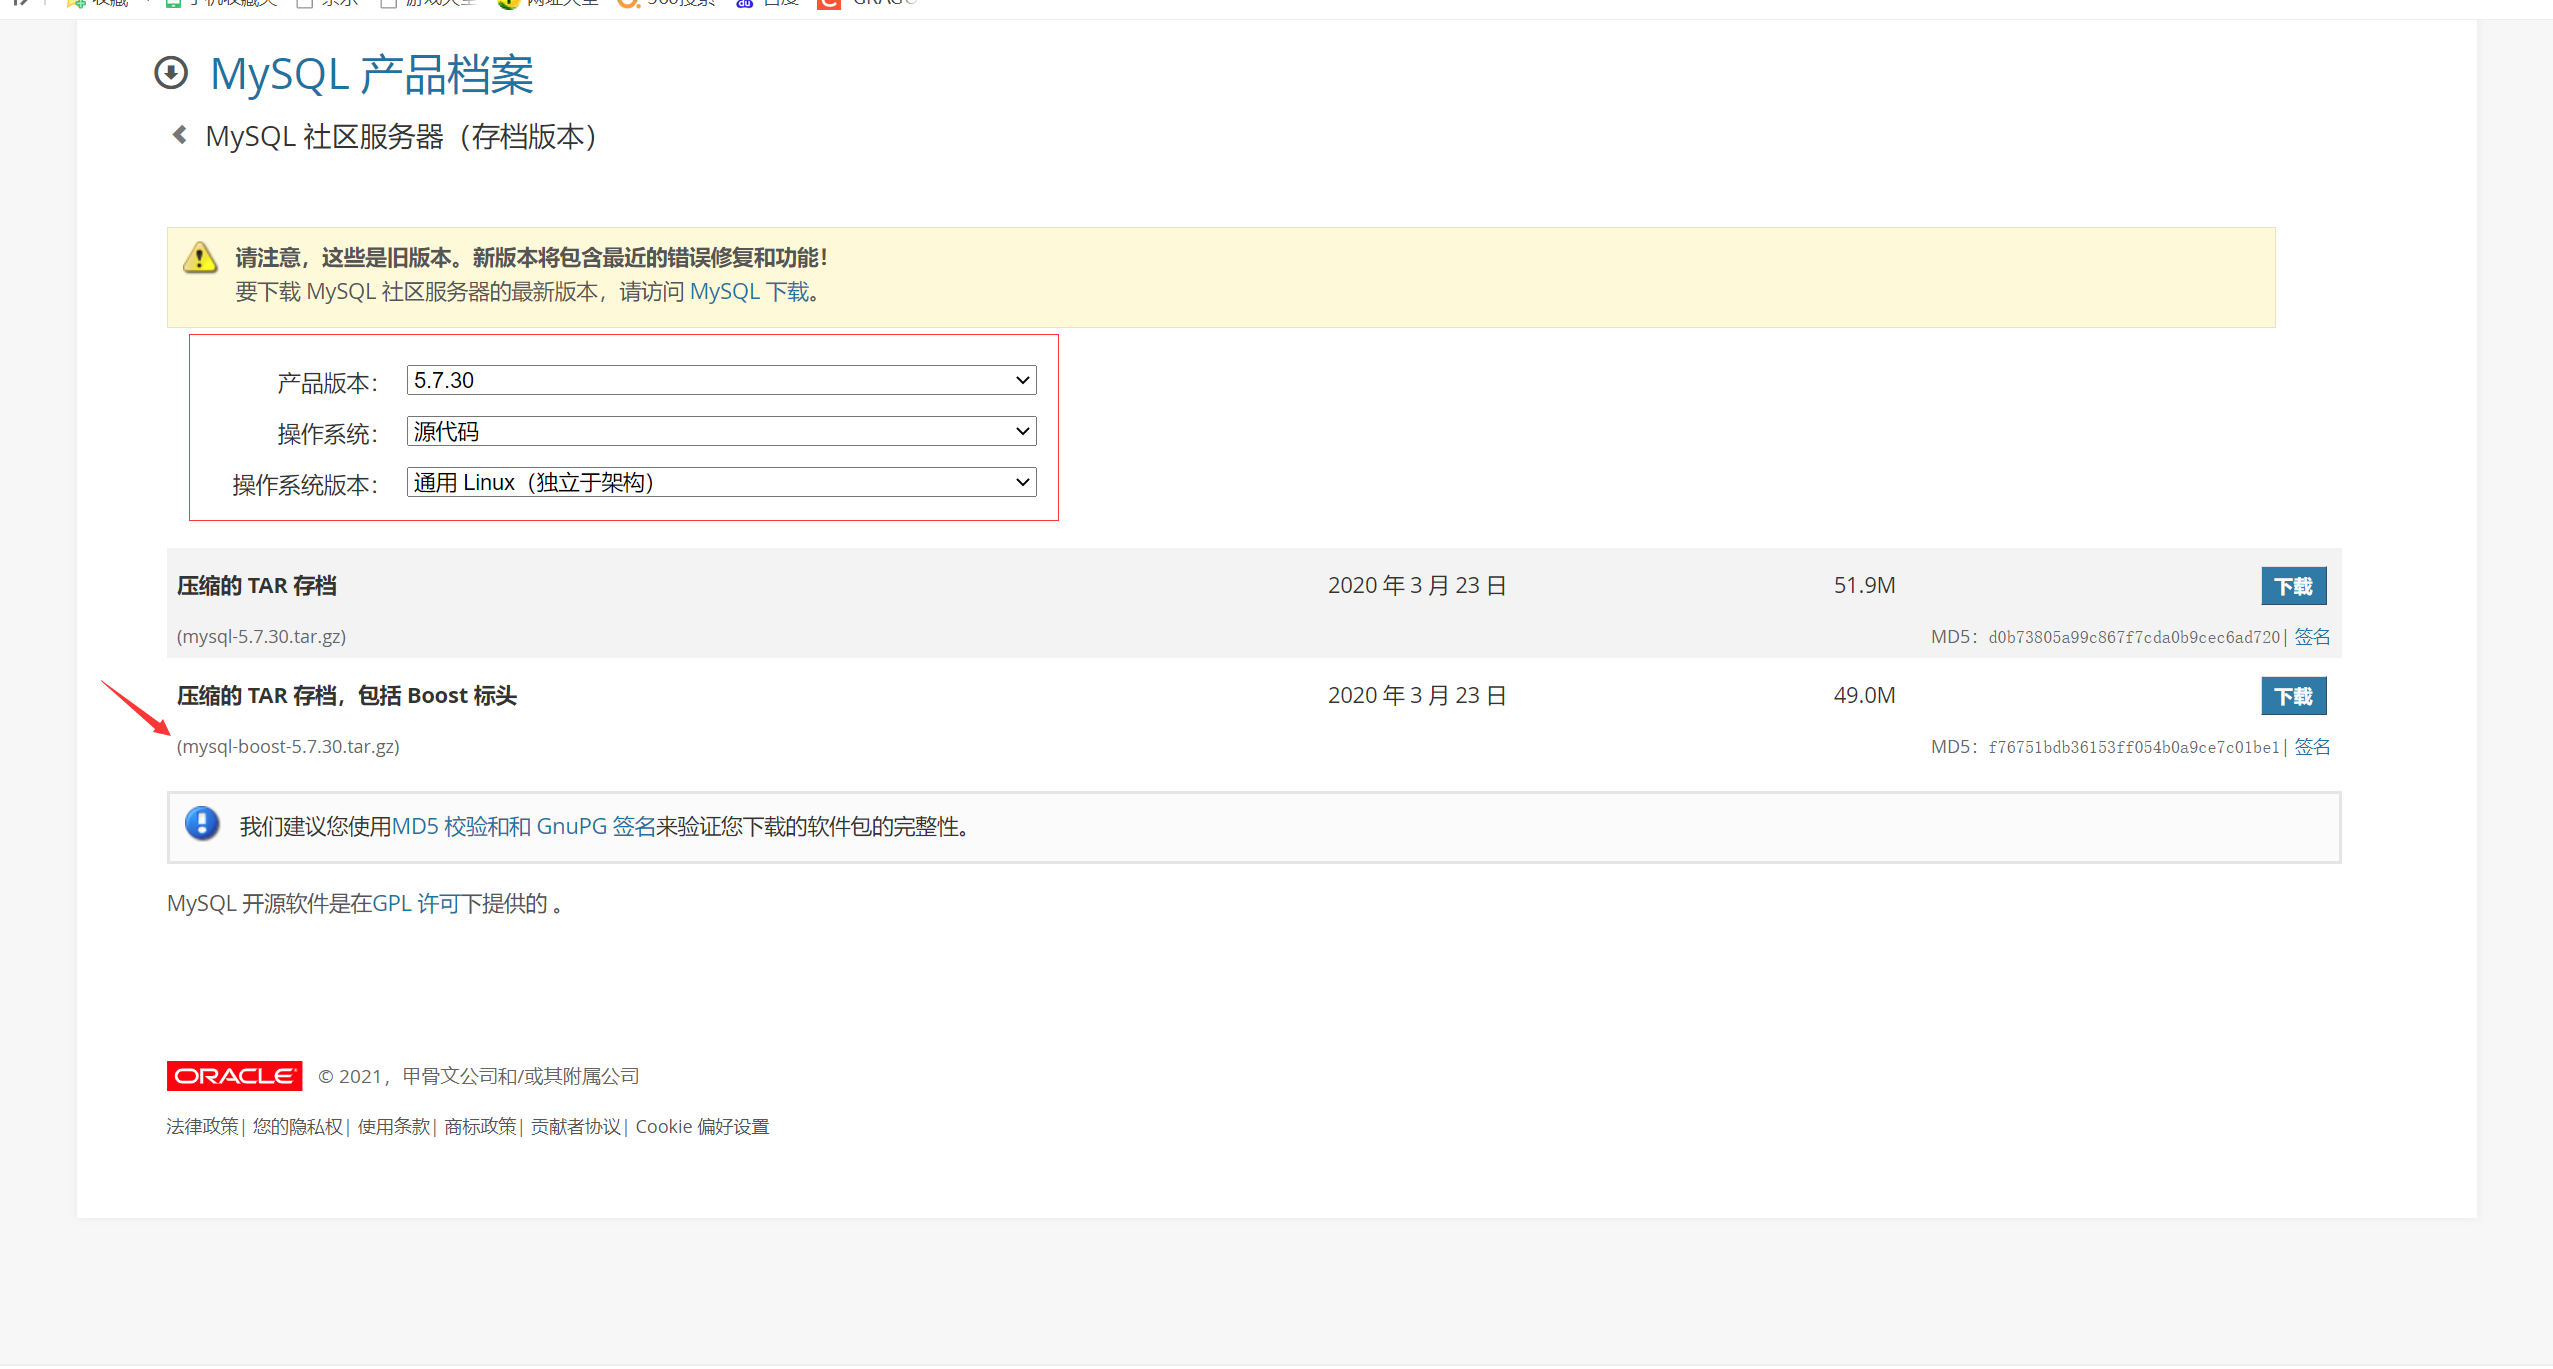This screenshot has width=2553, height=1369.
Task: Open the 您的隐私权 footer link
Action: coord(297,1127)
